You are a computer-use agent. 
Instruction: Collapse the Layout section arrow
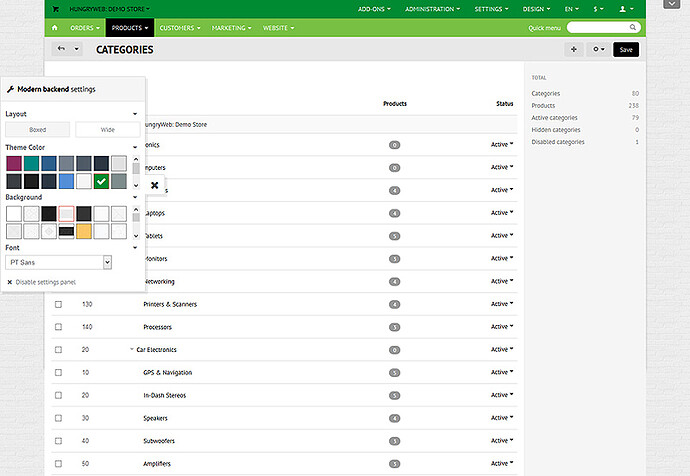135,114
